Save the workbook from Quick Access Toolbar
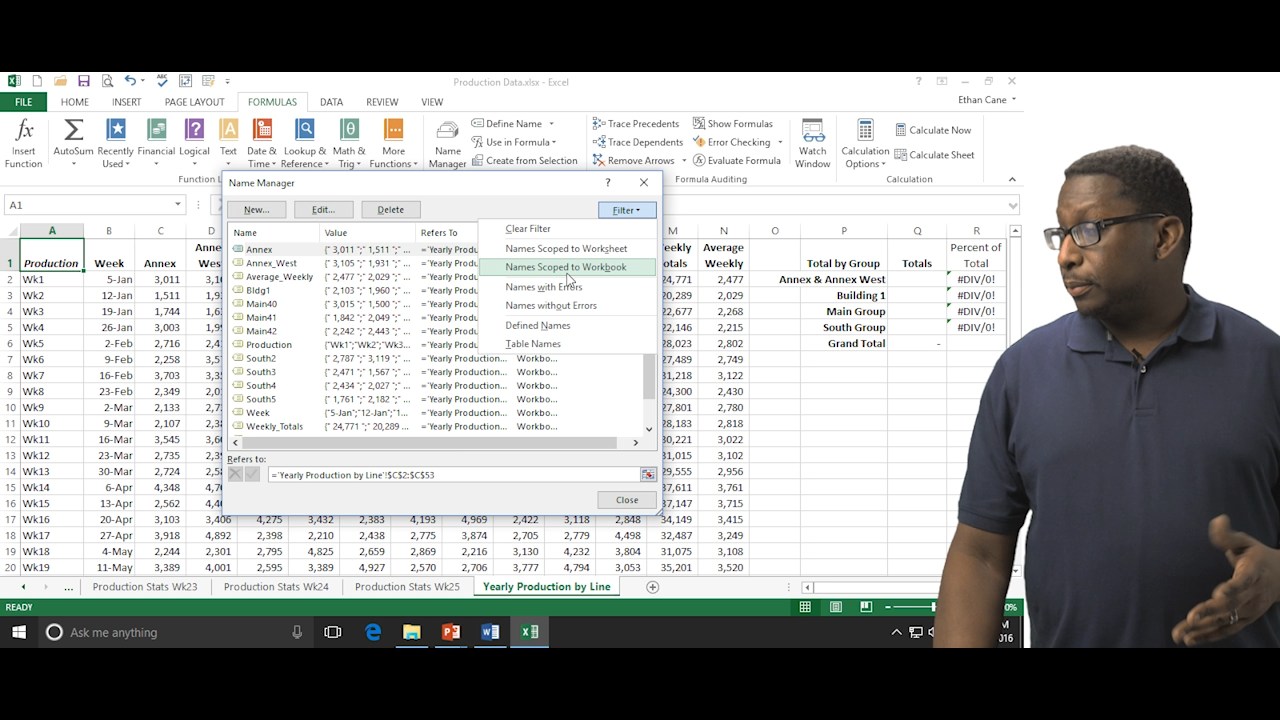Screen dimensions: 1280x720 tap(83, 81)
